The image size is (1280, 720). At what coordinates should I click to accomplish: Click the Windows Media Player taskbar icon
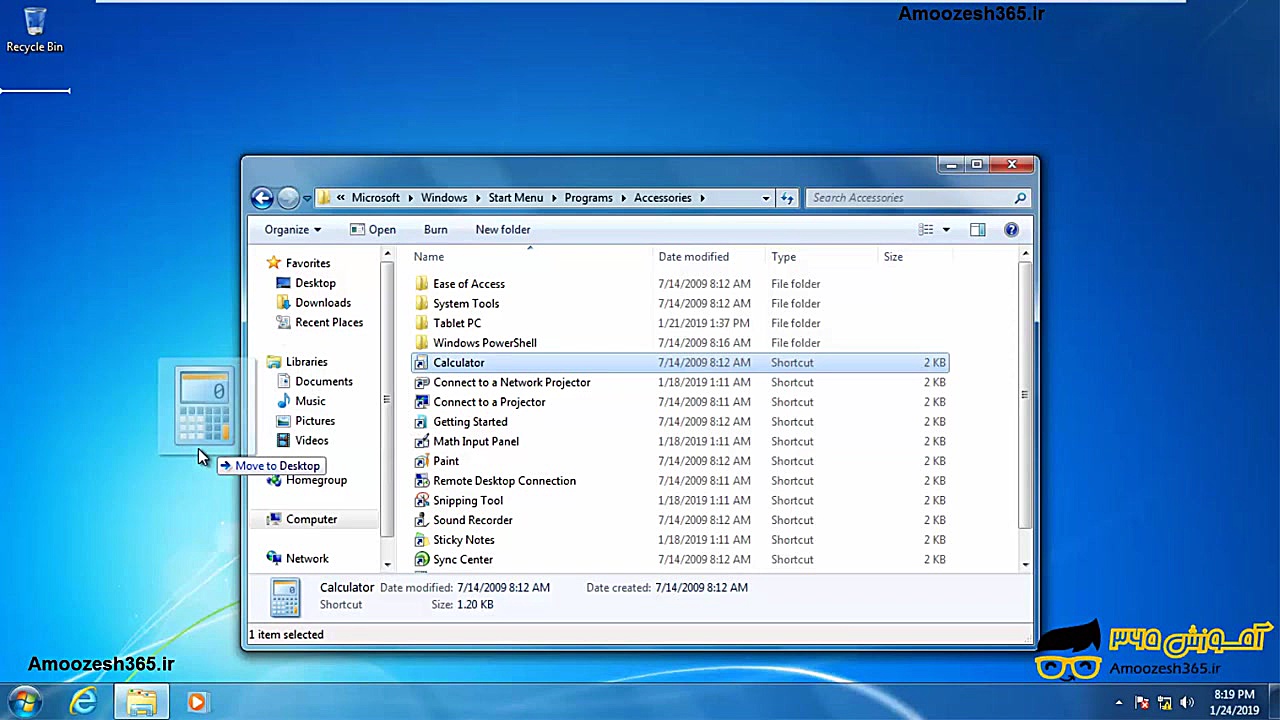point(196,702)
